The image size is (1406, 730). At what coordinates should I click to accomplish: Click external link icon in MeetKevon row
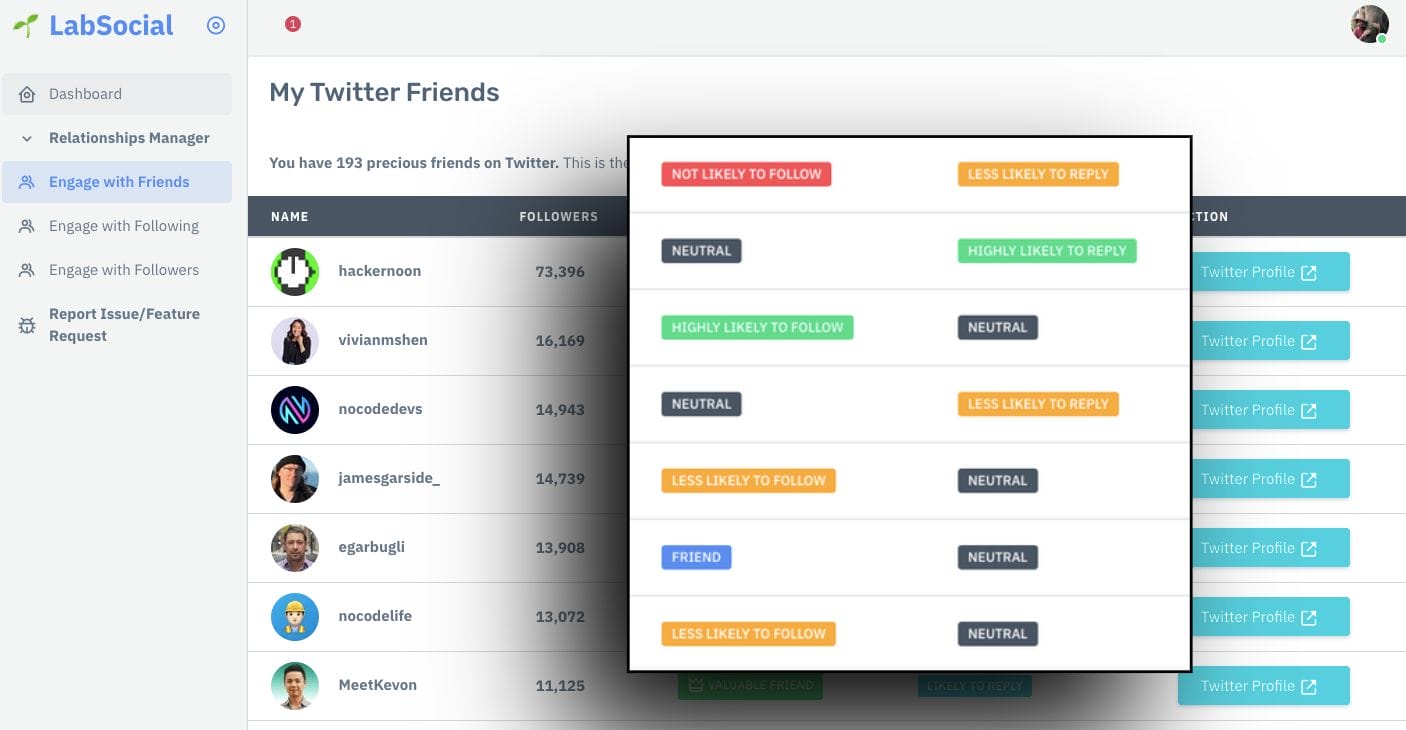pos(1308,686)
